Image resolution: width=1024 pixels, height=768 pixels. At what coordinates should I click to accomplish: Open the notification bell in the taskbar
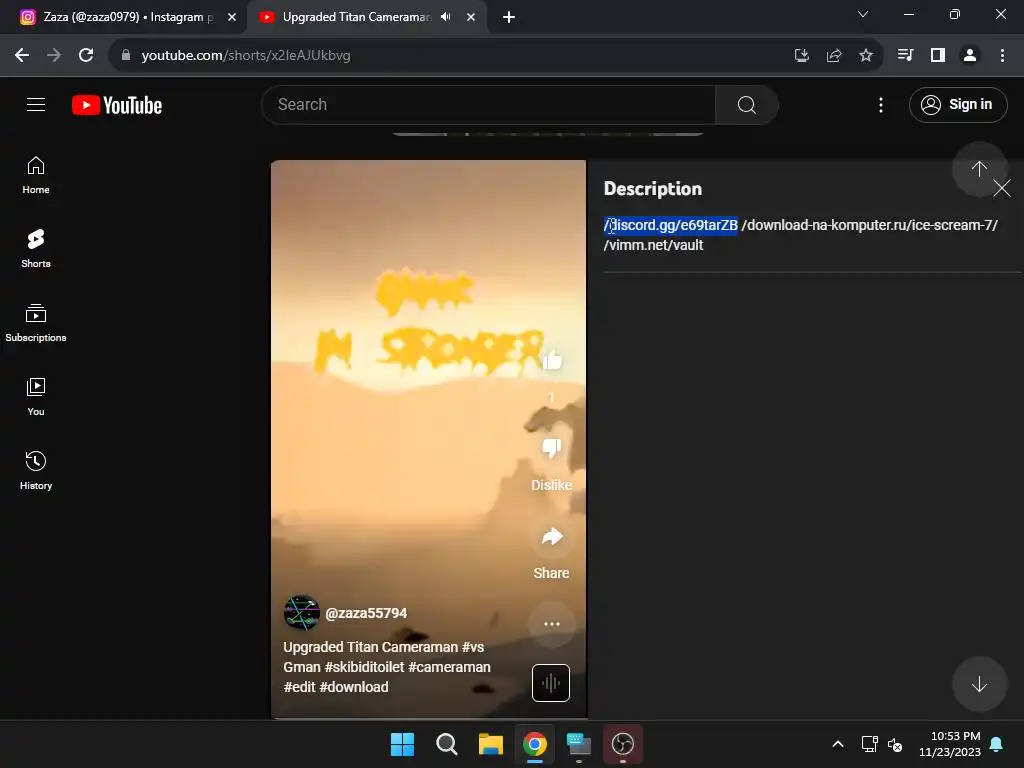[997, 744]
